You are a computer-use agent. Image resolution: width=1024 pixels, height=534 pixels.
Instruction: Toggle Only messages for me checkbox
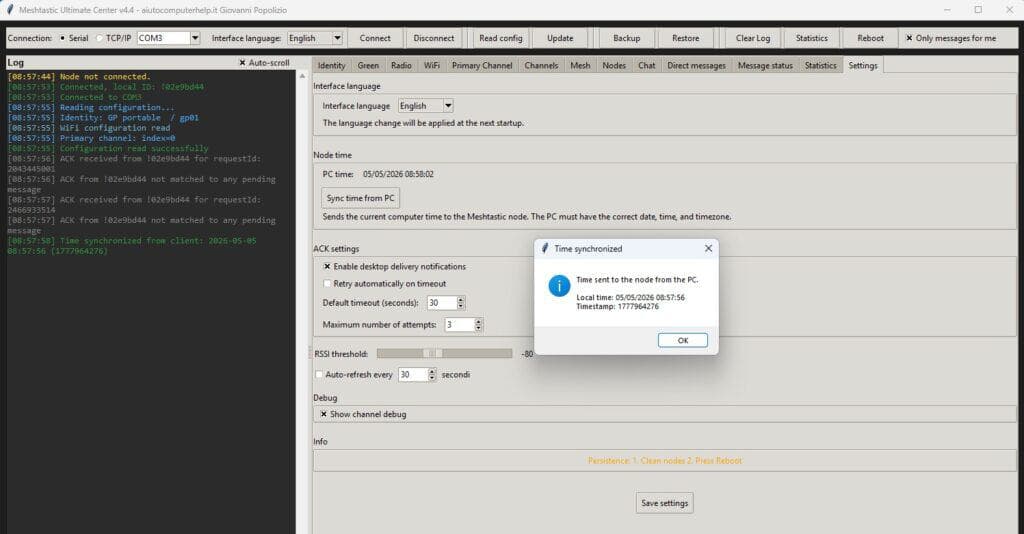908,38
